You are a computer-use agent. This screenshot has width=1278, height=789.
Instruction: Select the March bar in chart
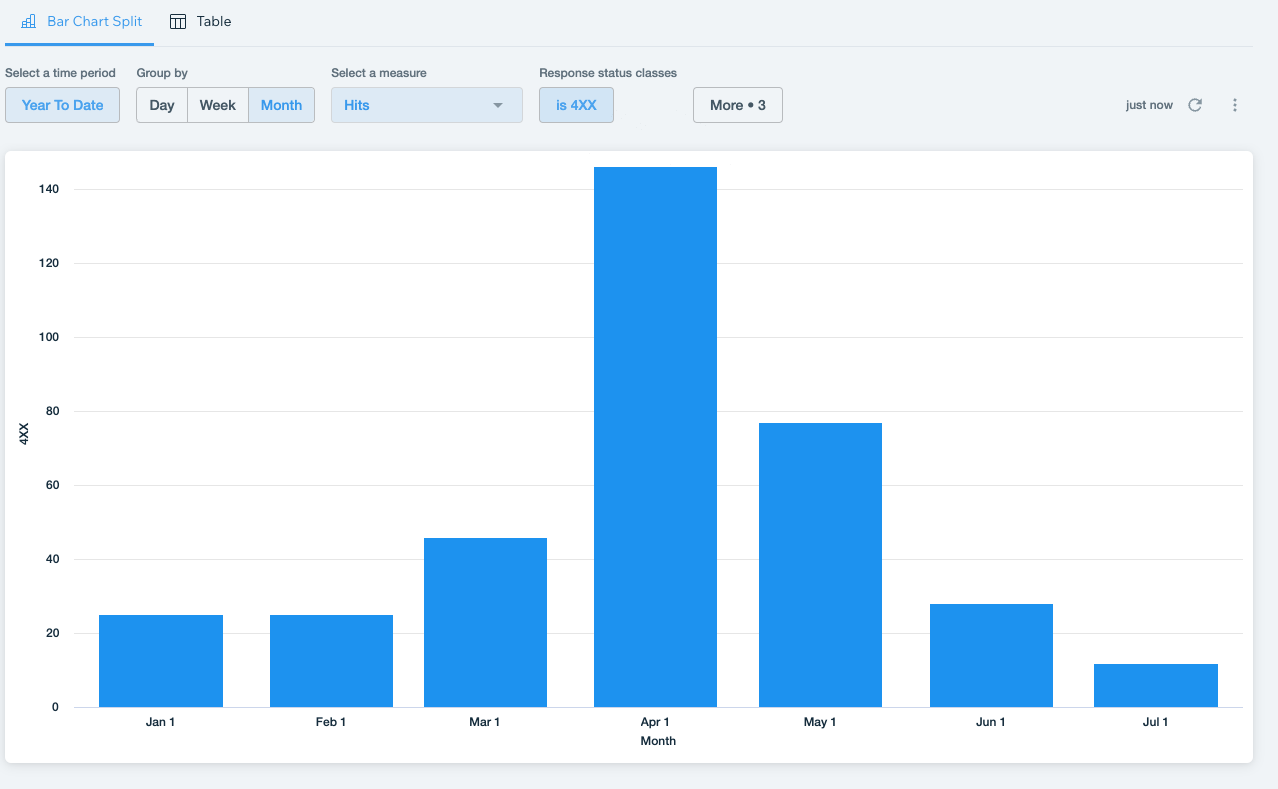[485, 622]
